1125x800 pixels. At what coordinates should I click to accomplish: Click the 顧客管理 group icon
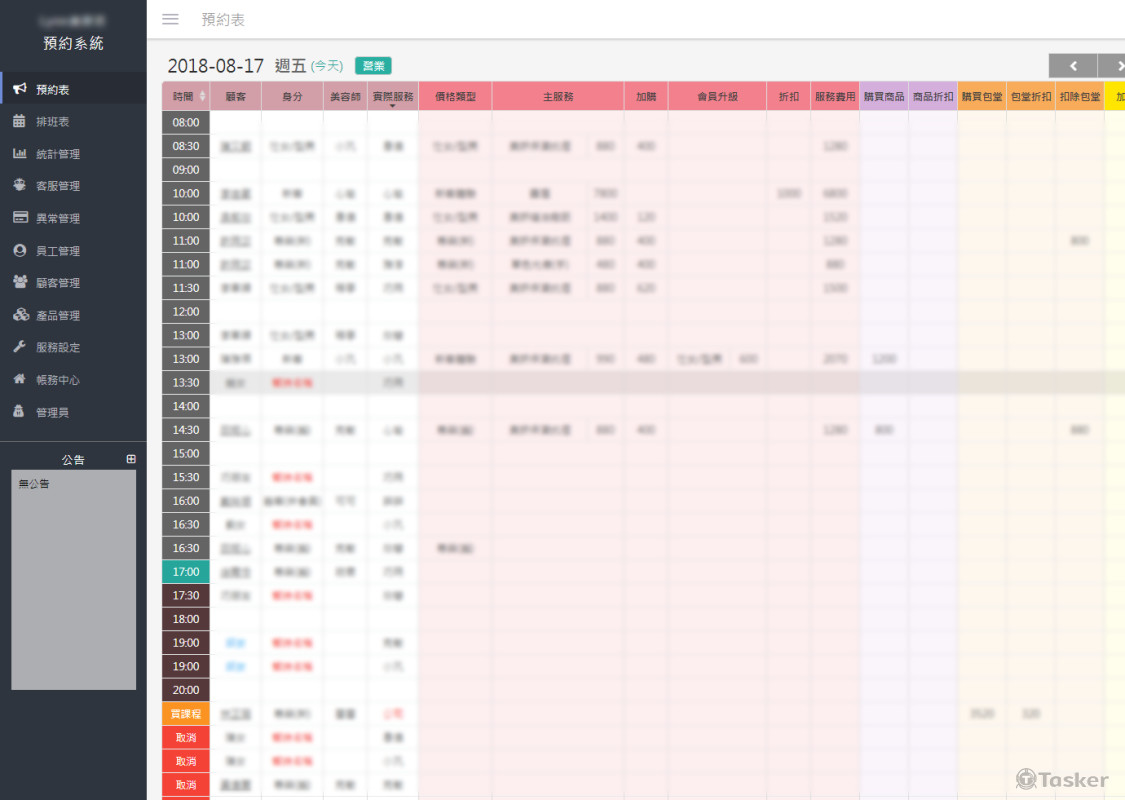(19, 283)
